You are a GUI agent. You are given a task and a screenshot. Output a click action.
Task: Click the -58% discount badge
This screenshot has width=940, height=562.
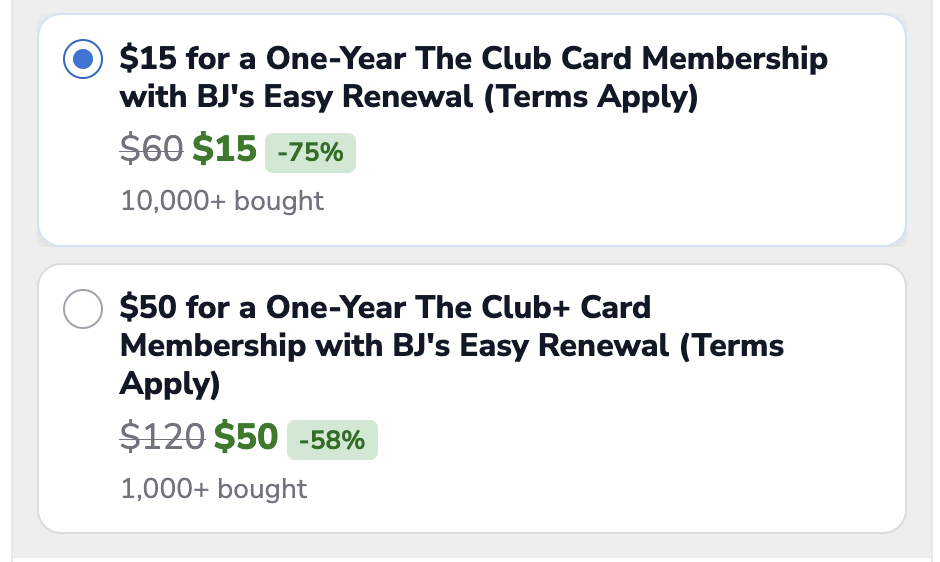(x=332, y=440)
